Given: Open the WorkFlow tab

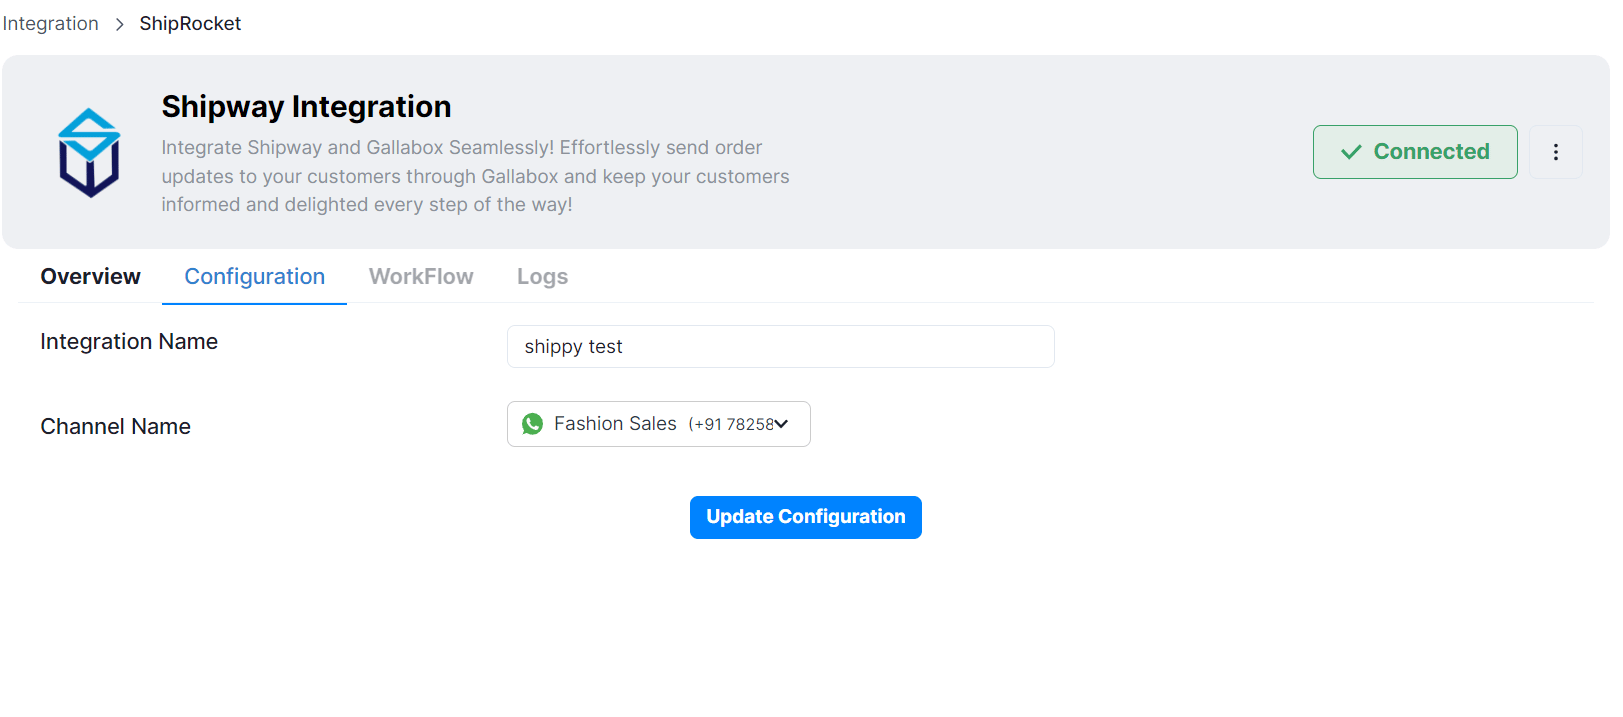Looking at the screenshot, I should click(421, 277).
